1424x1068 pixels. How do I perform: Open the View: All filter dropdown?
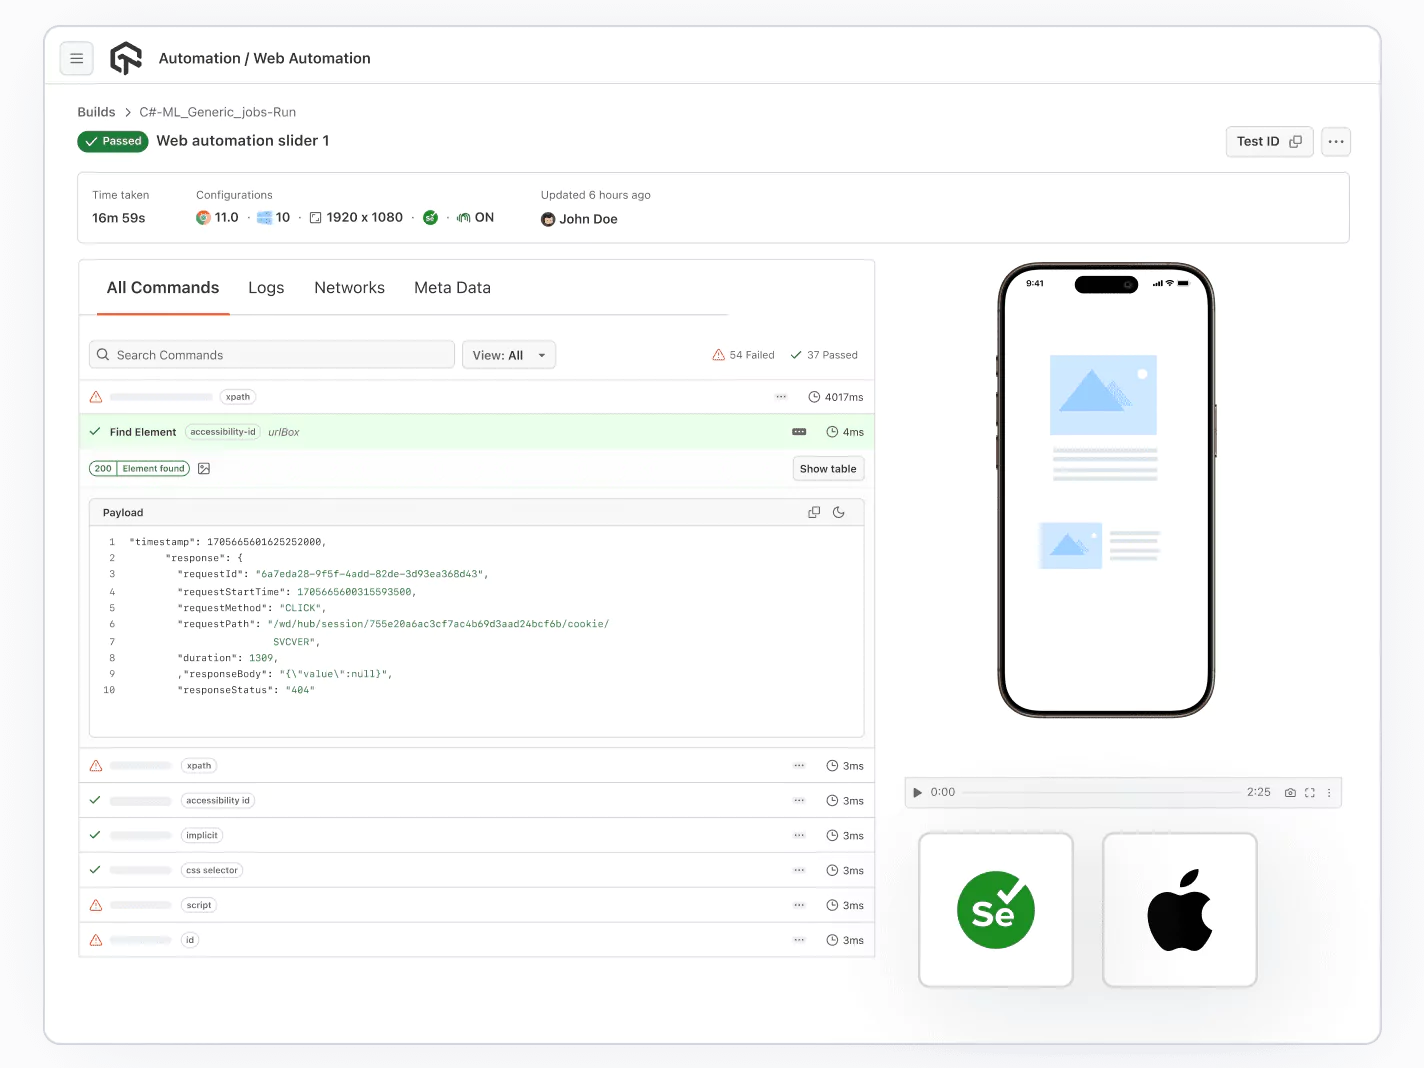click(508, 354)
